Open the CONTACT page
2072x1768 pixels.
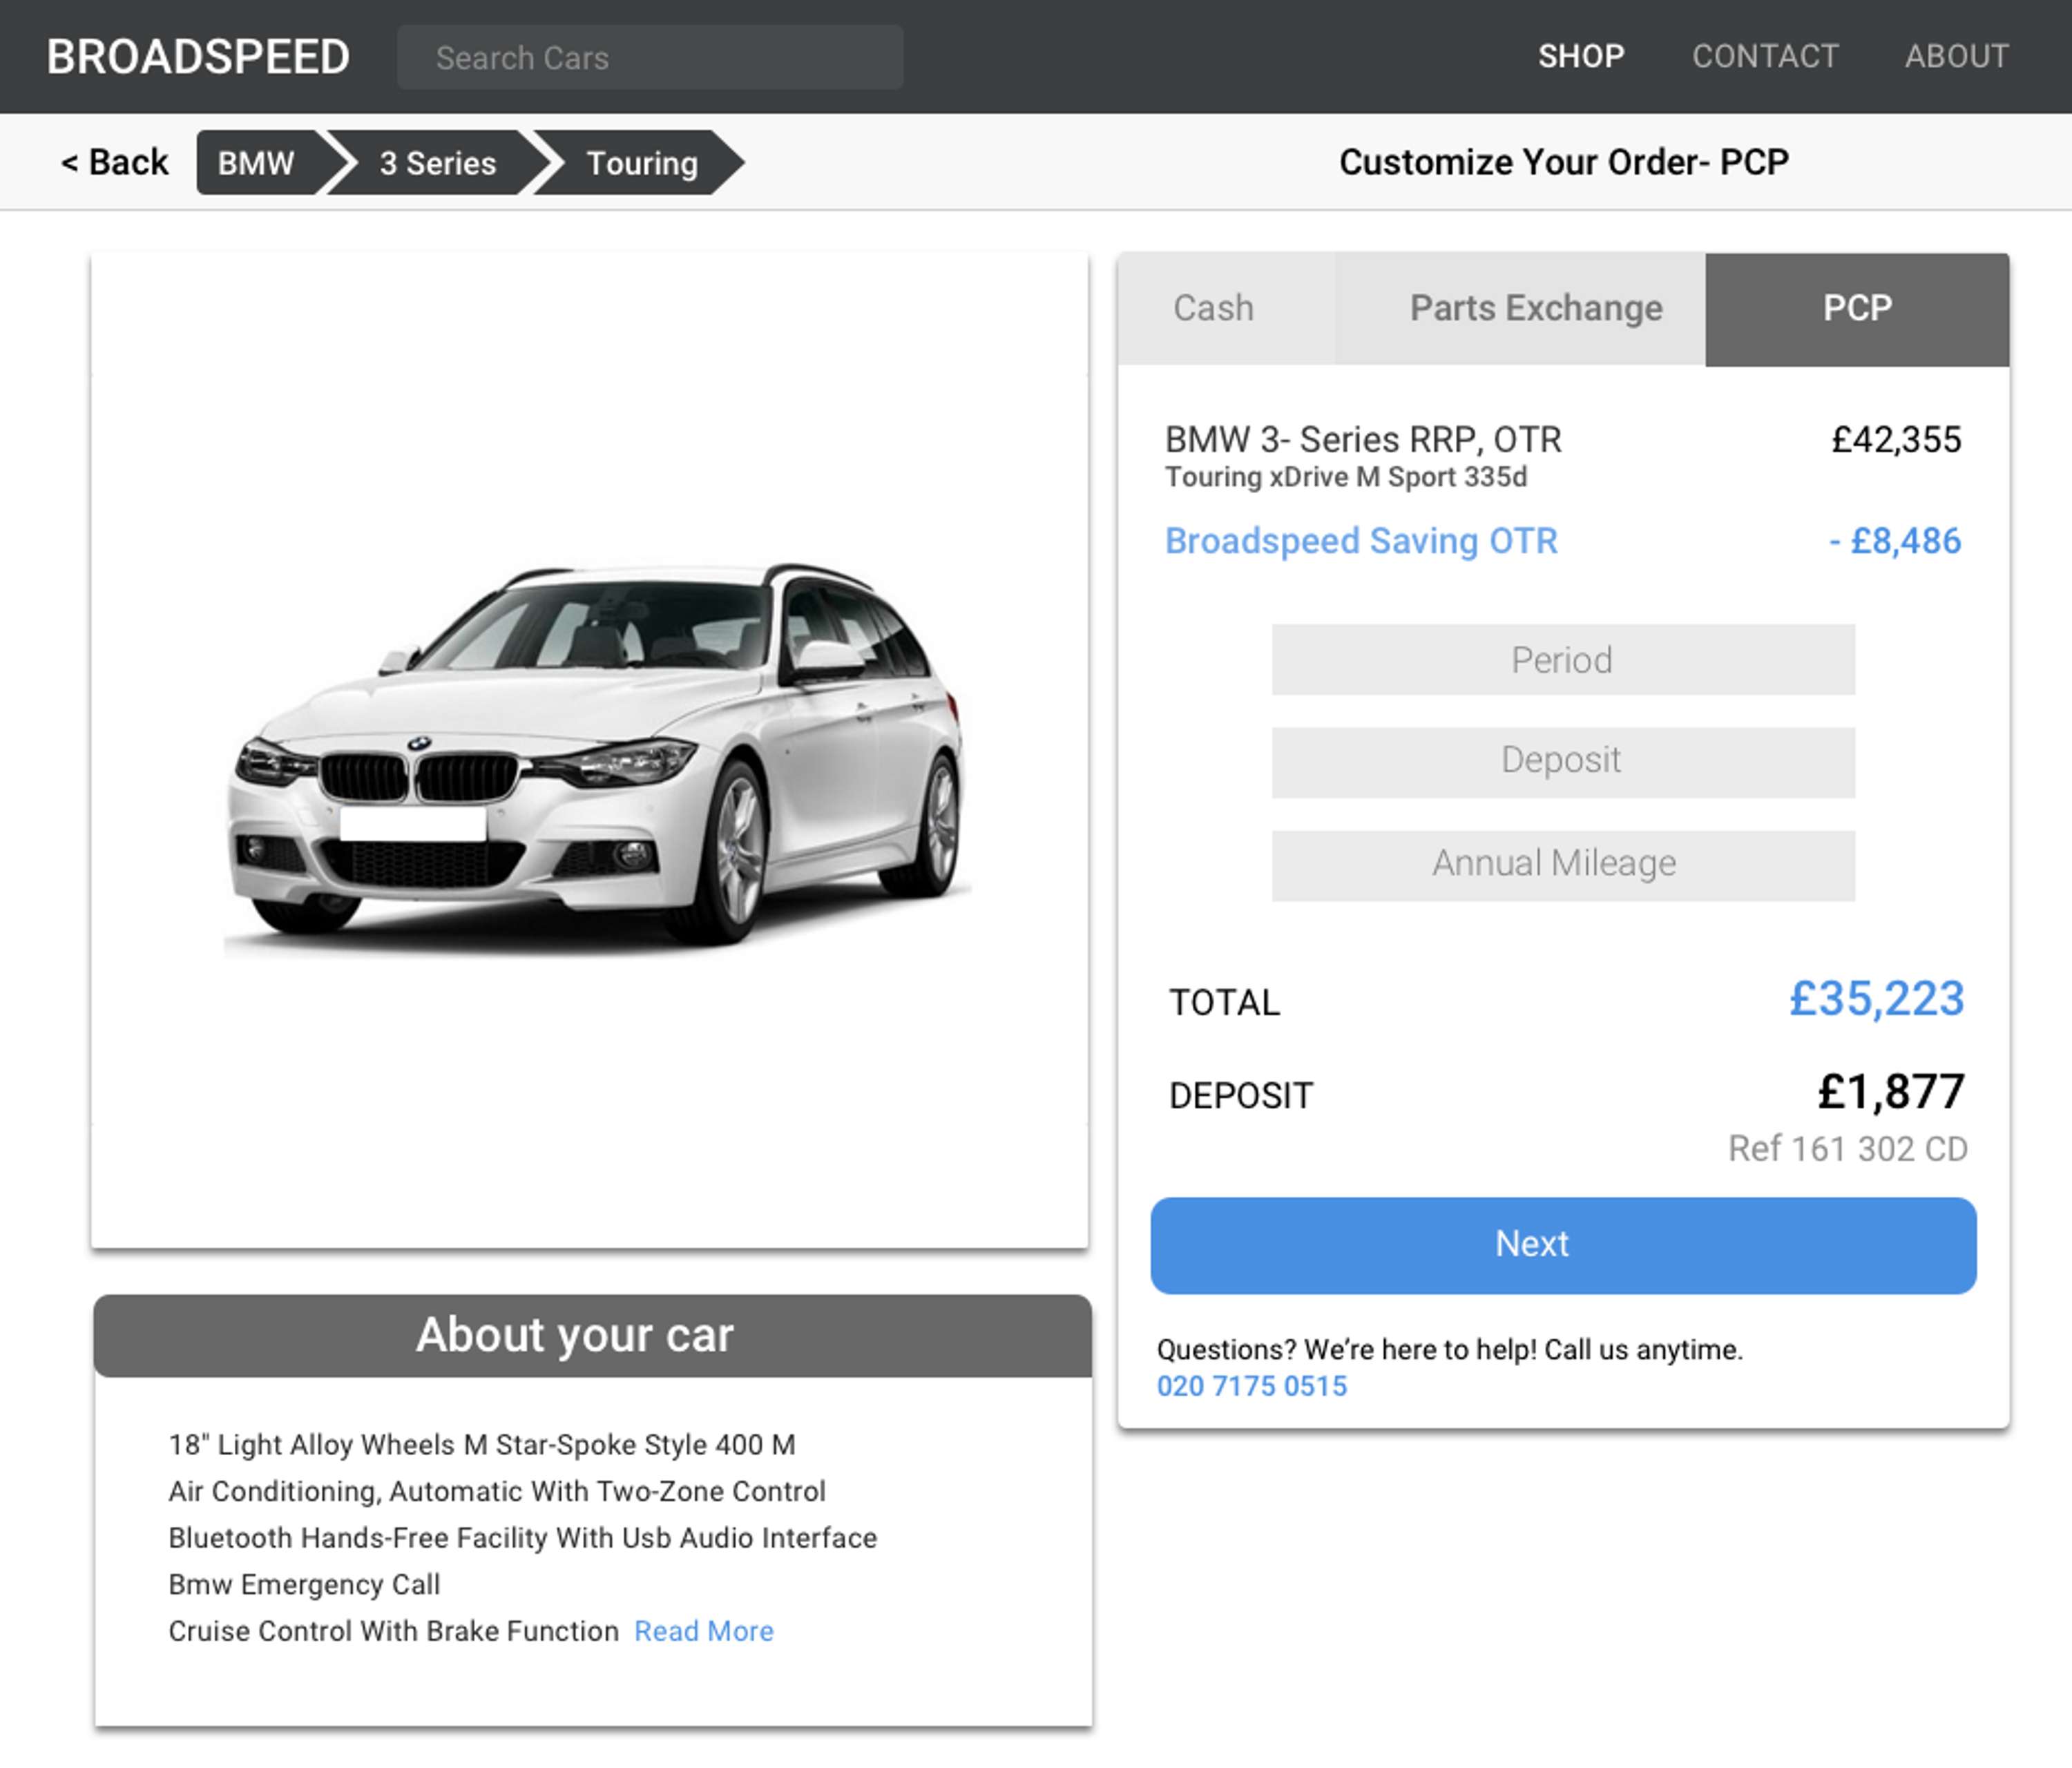(1765, 57)
